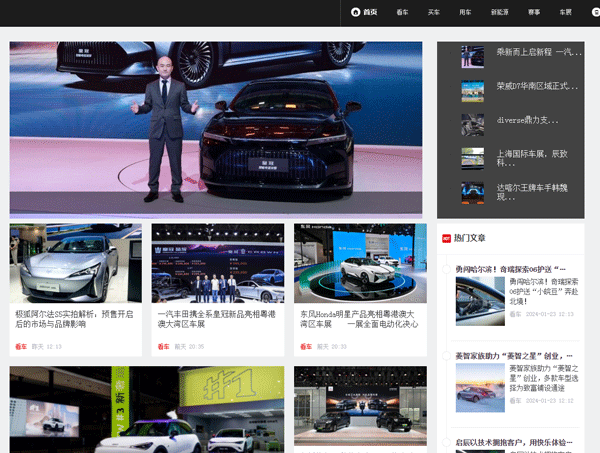
Task: Select the 用车 navigation item
Action: point(465,12)
